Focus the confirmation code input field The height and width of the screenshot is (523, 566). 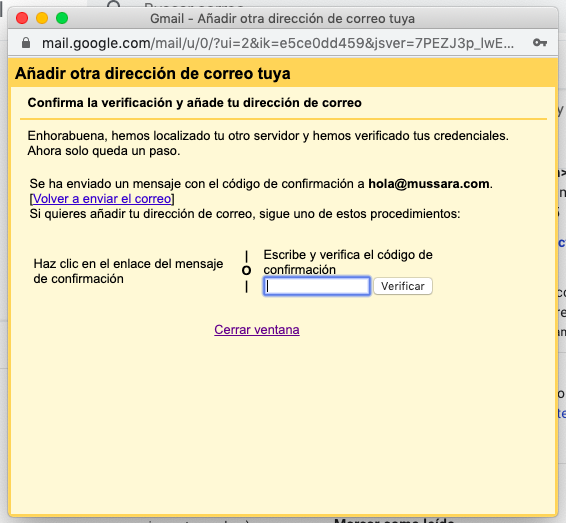click(317, 286)
